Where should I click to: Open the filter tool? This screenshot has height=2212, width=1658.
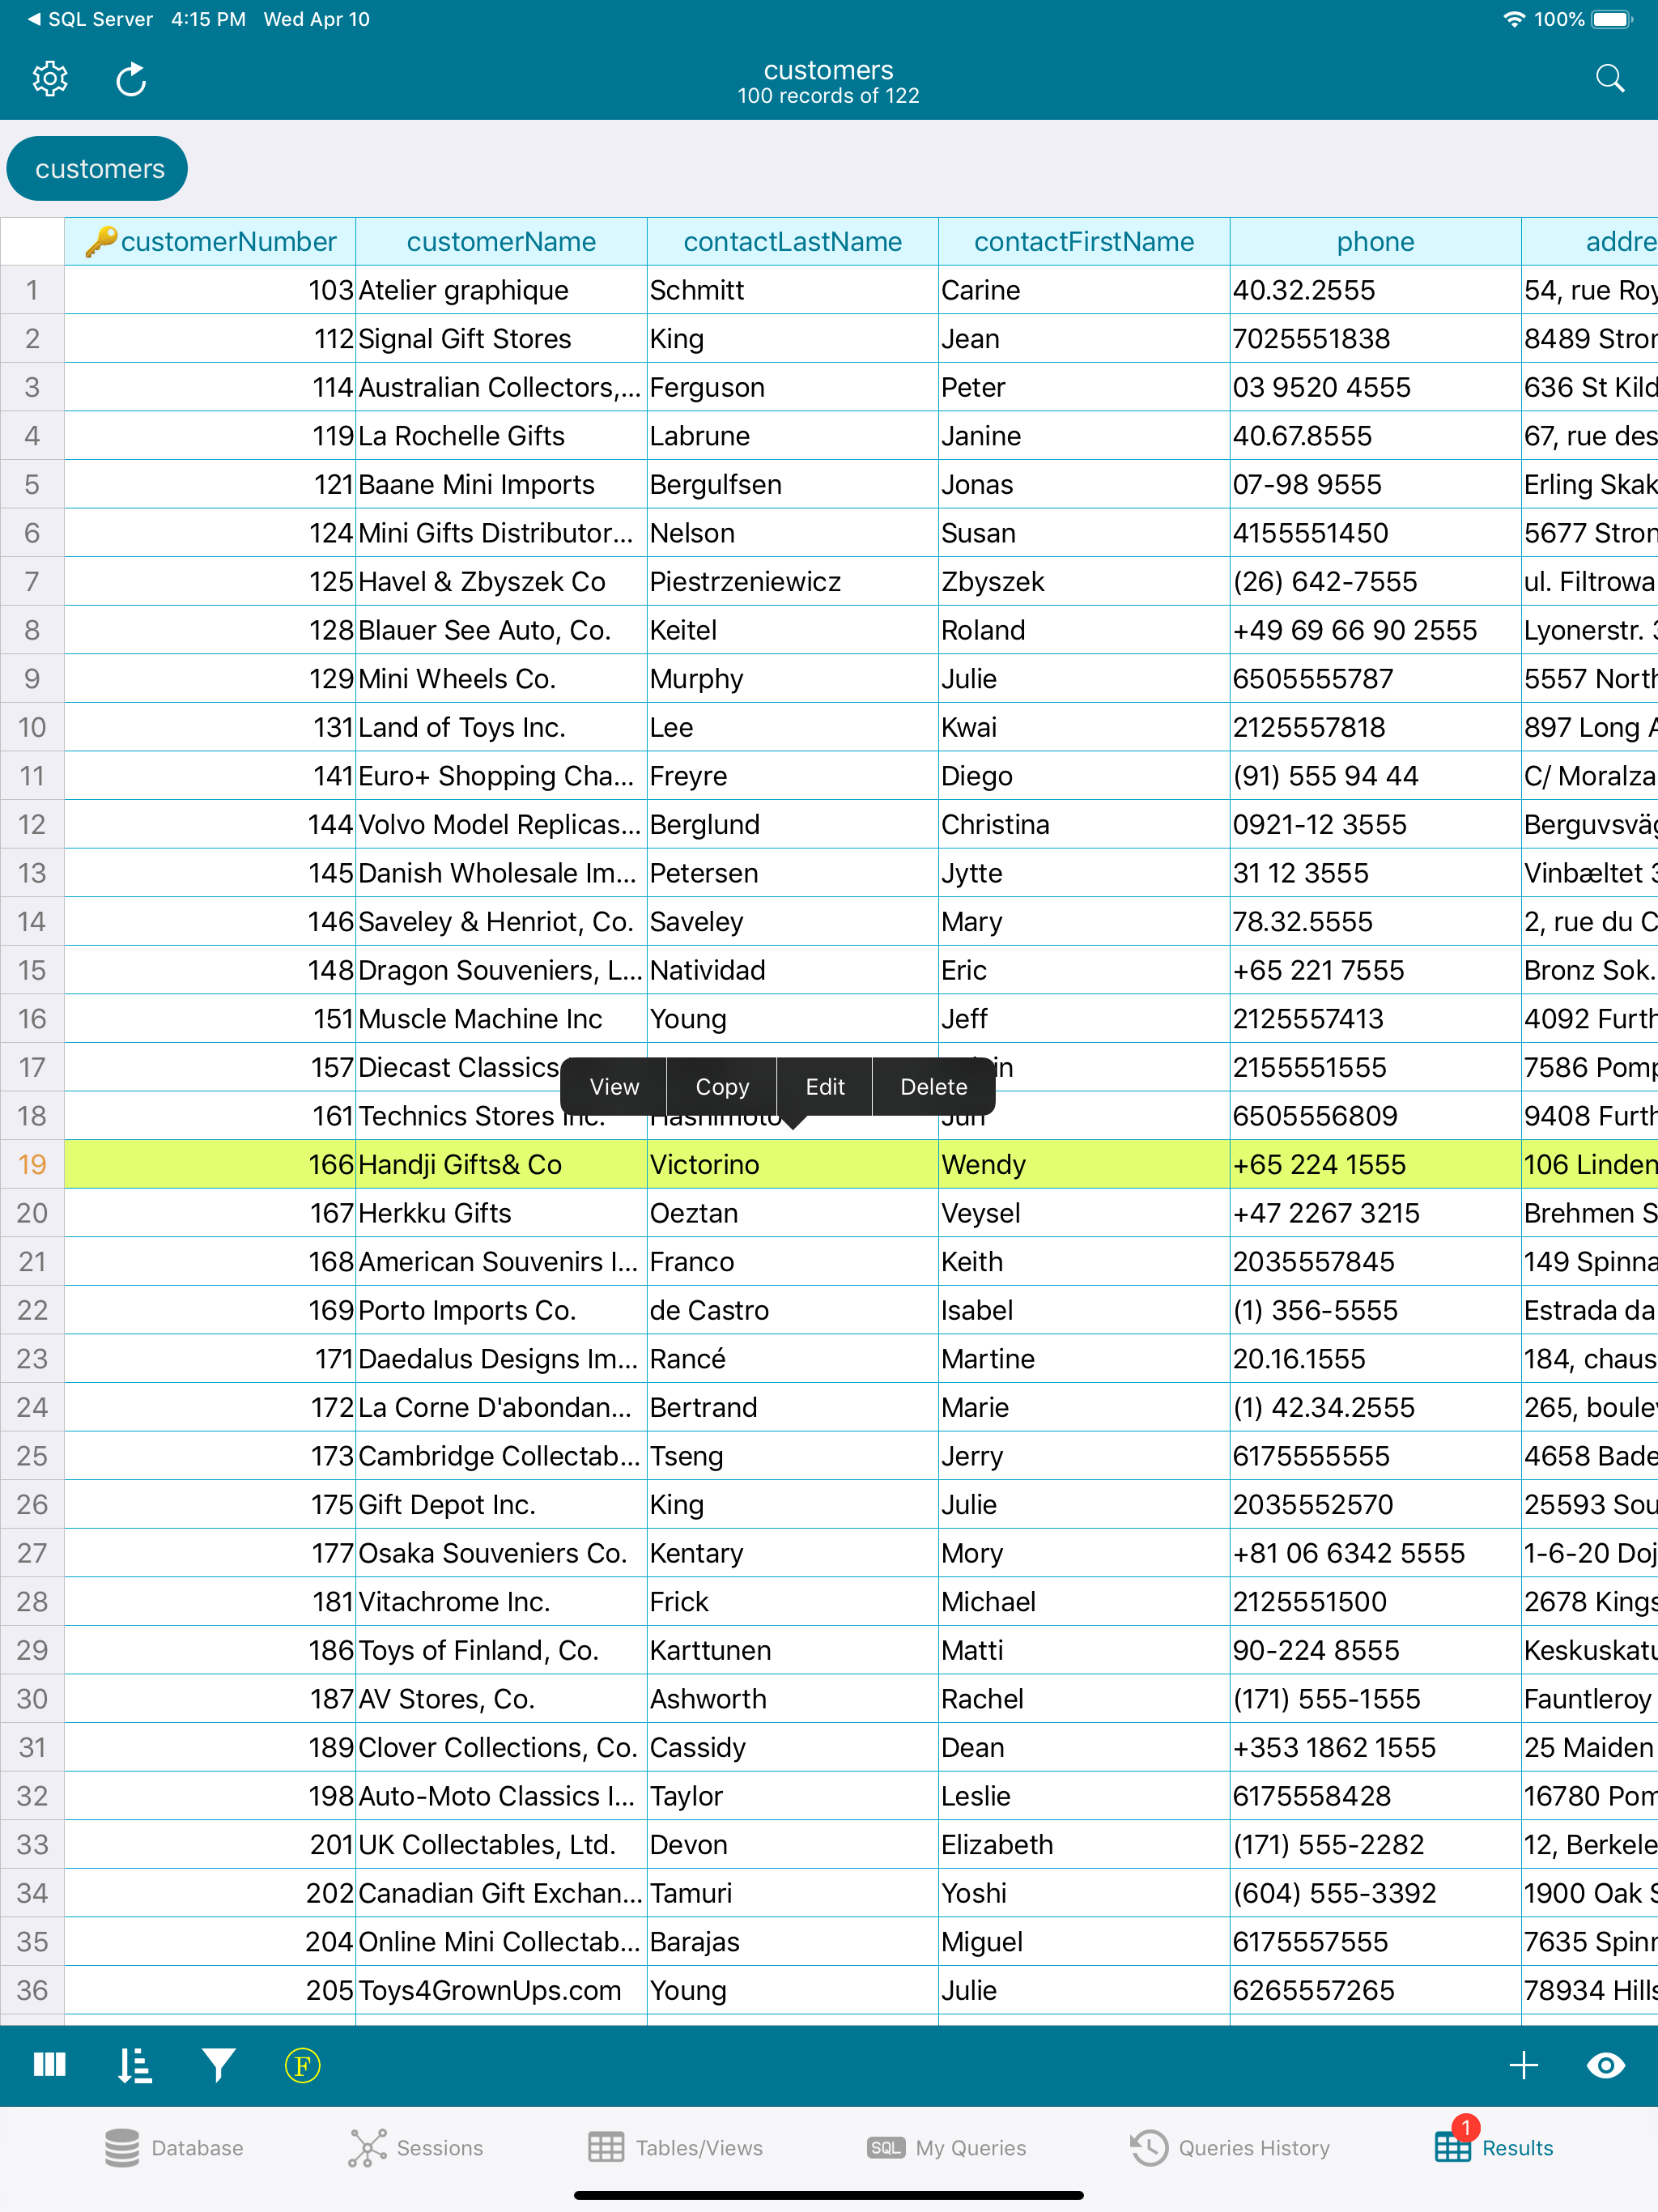(x=219, y=2064)
